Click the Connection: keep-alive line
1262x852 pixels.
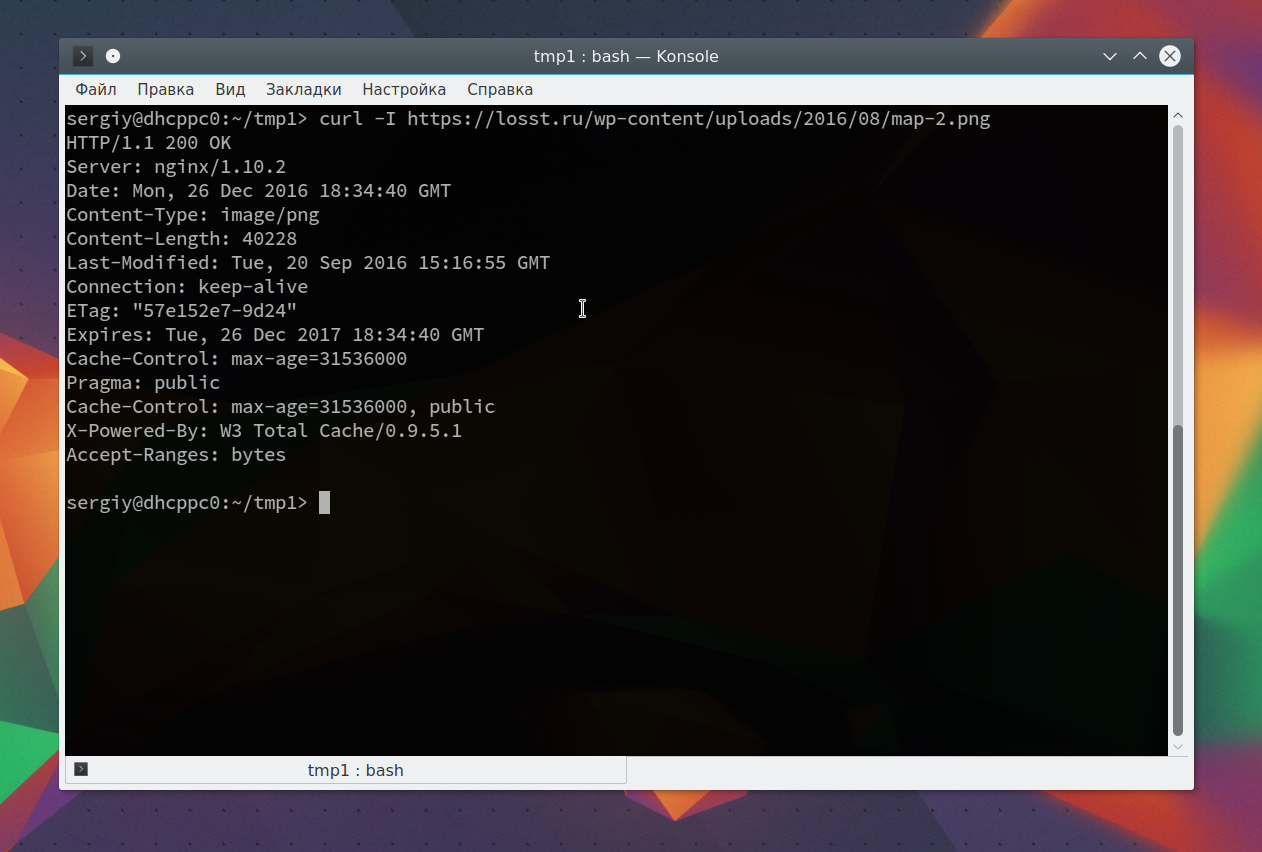(x=187, y=287)
